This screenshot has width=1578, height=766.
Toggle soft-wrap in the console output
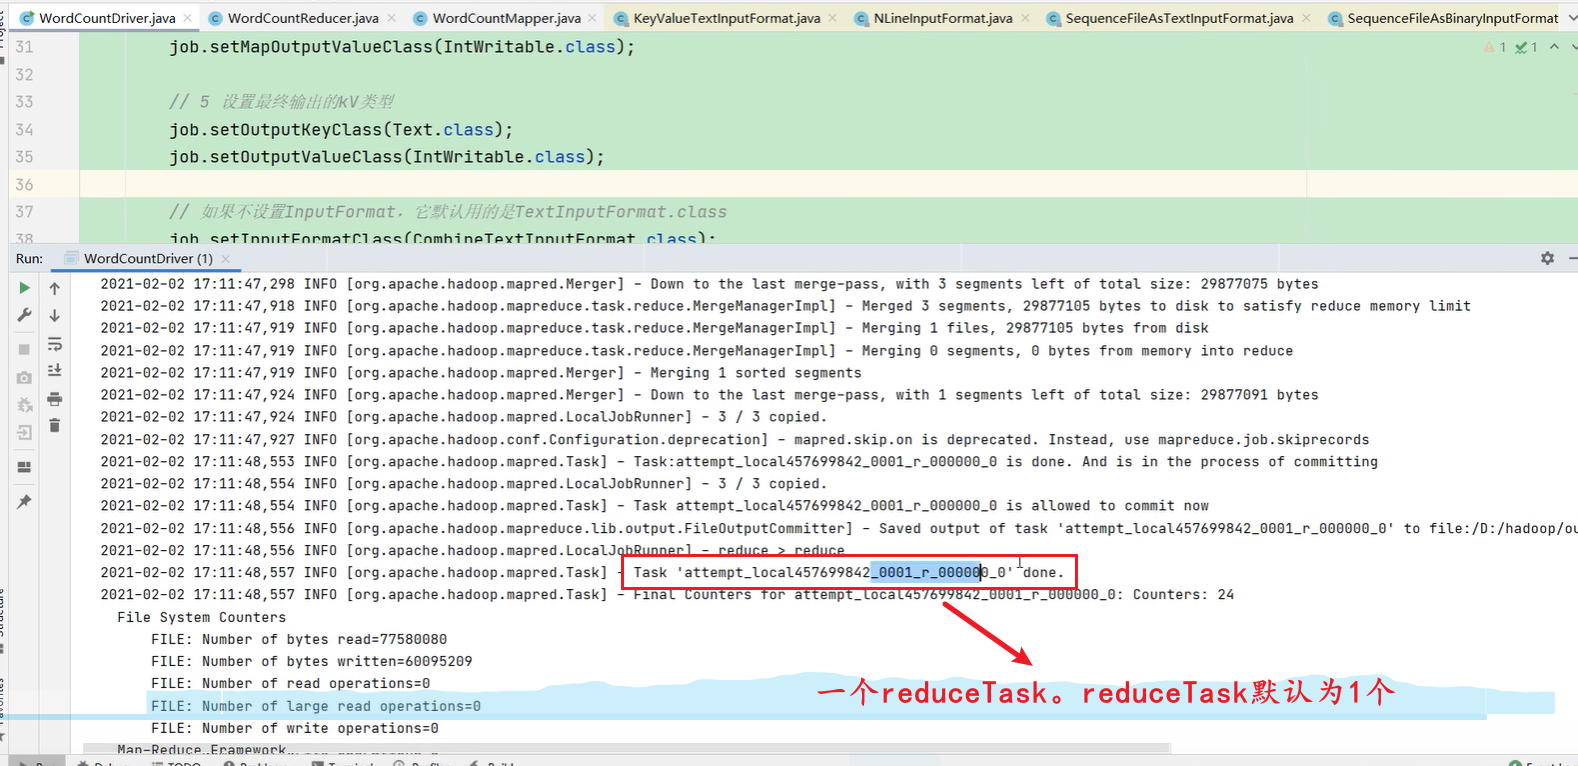point(55,344)
